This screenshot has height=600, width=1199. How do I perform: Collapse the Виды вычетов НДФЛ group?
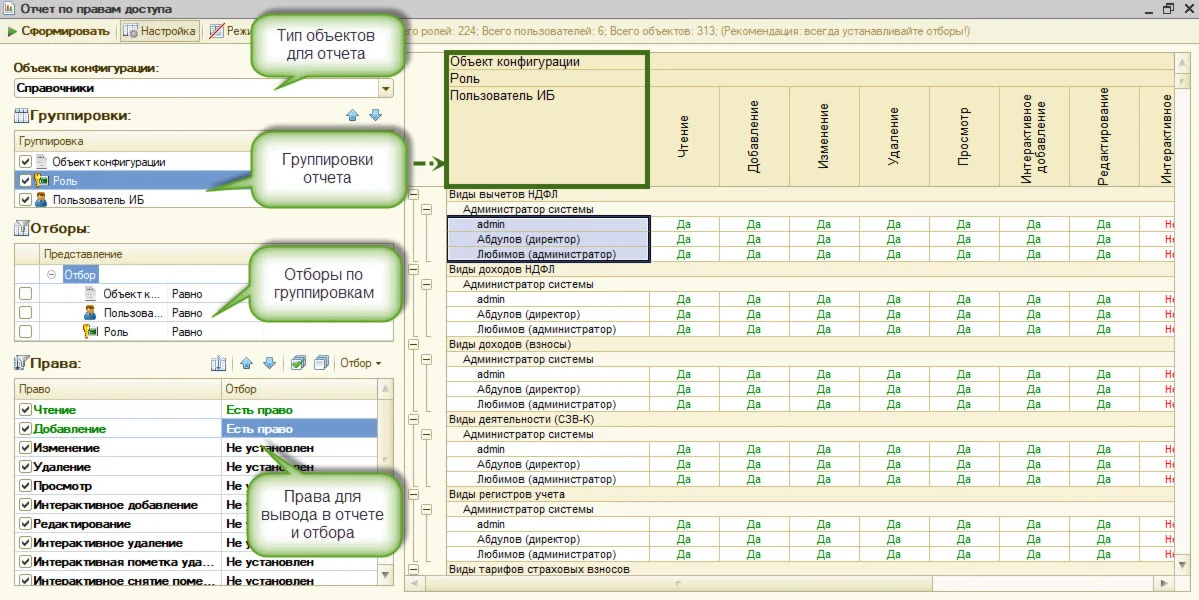pyautogui.click(x=413, y=195)
